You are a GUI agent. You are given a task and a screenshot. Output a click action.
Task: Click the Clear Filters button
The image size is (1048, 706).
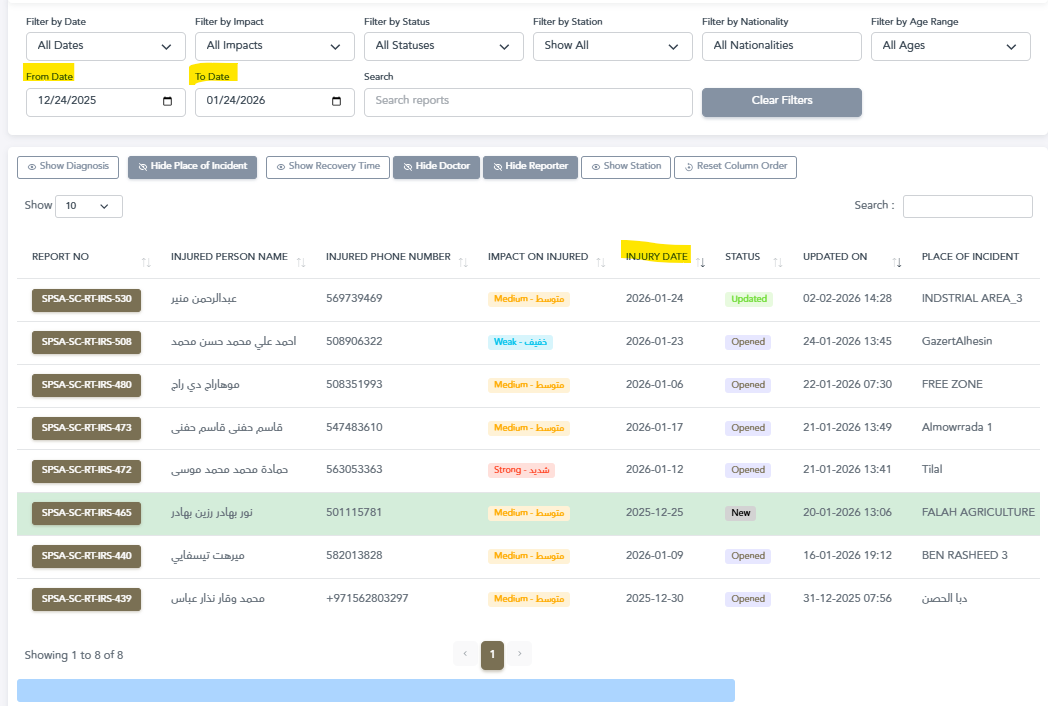pyautogui.click(x=781, y=101)
